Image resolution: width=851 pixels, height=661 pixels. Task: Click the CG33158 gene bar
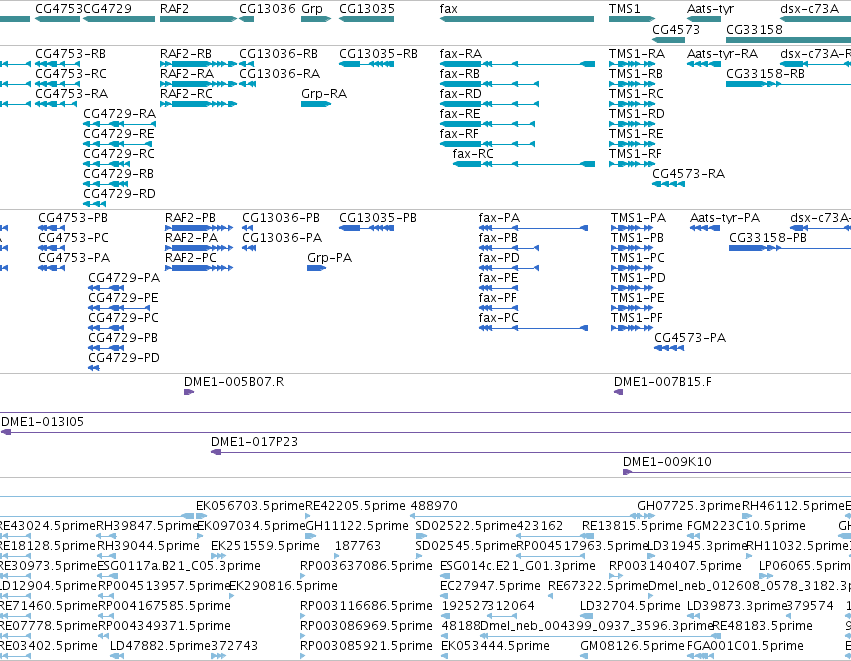[x=789, y=40]
